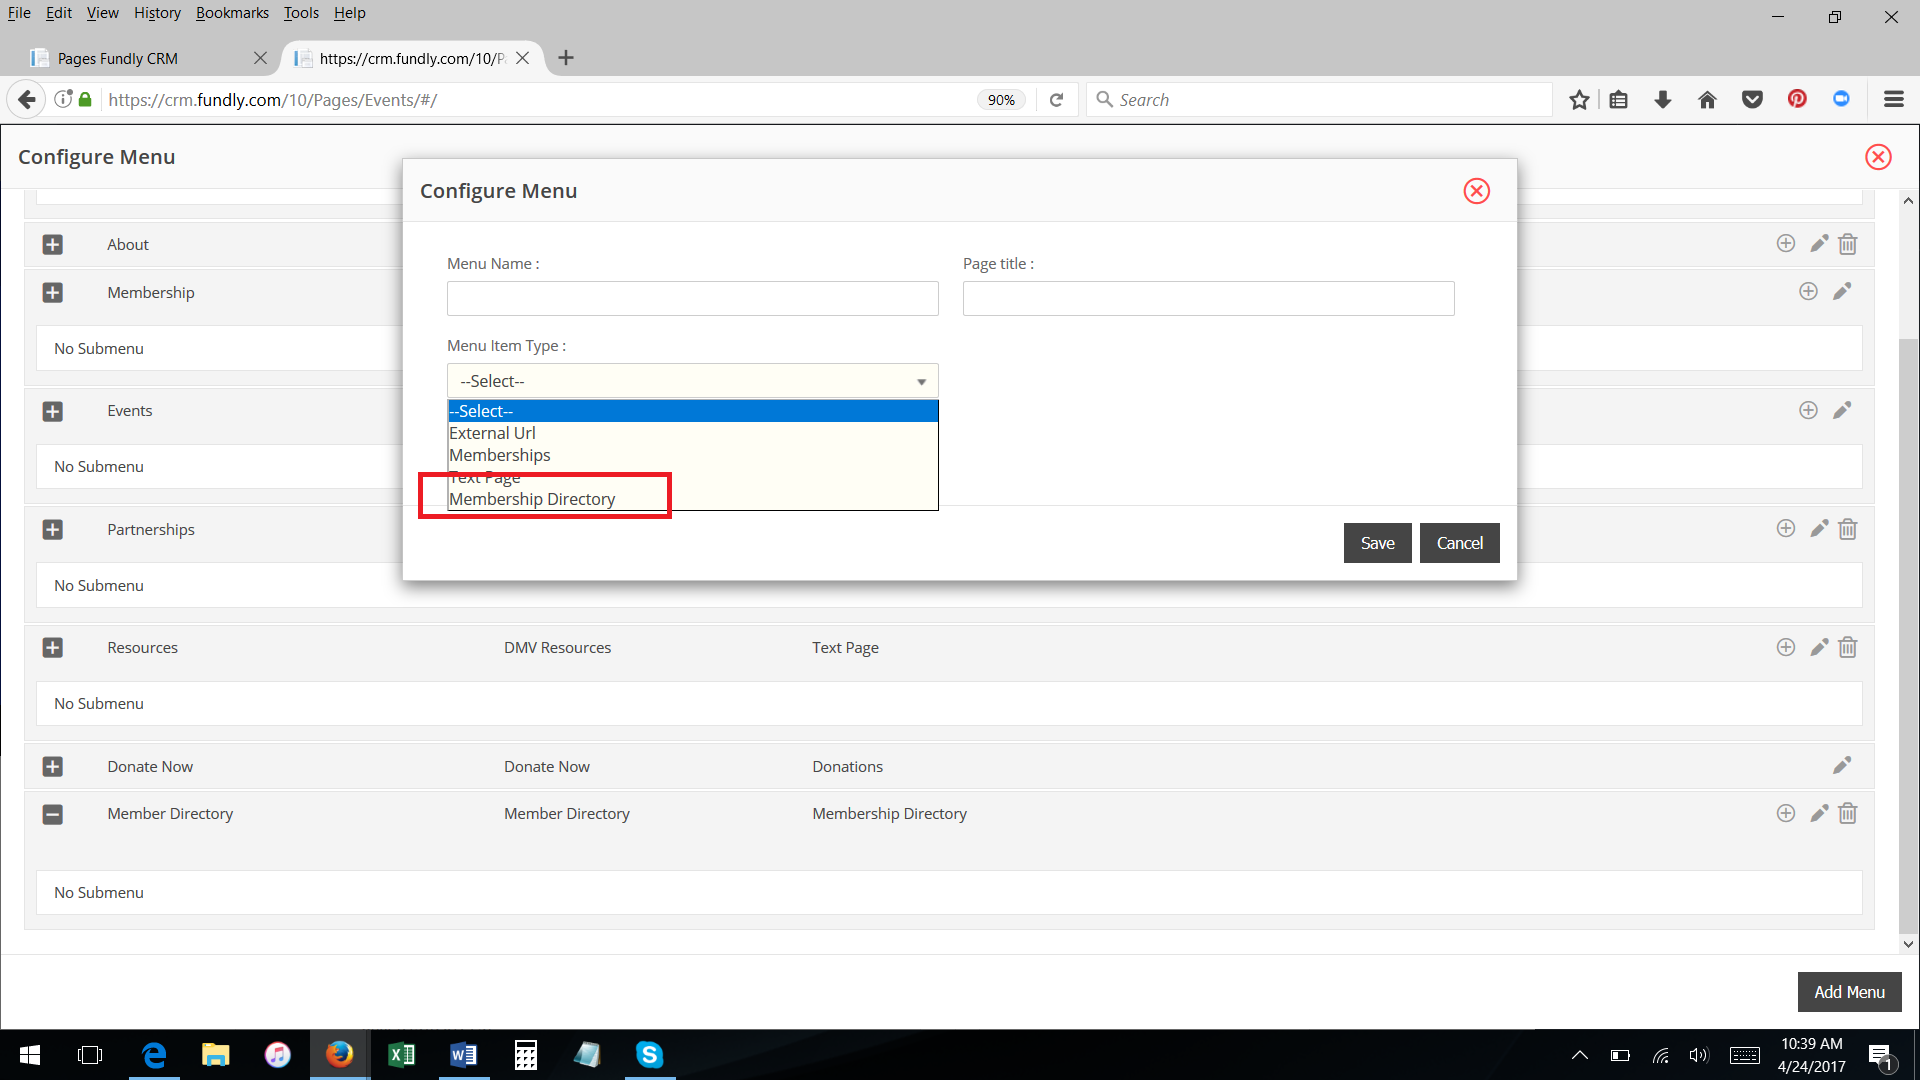Collapse the Member Directory menu row
The image size is (1920, 1080).
coord(53,814)
